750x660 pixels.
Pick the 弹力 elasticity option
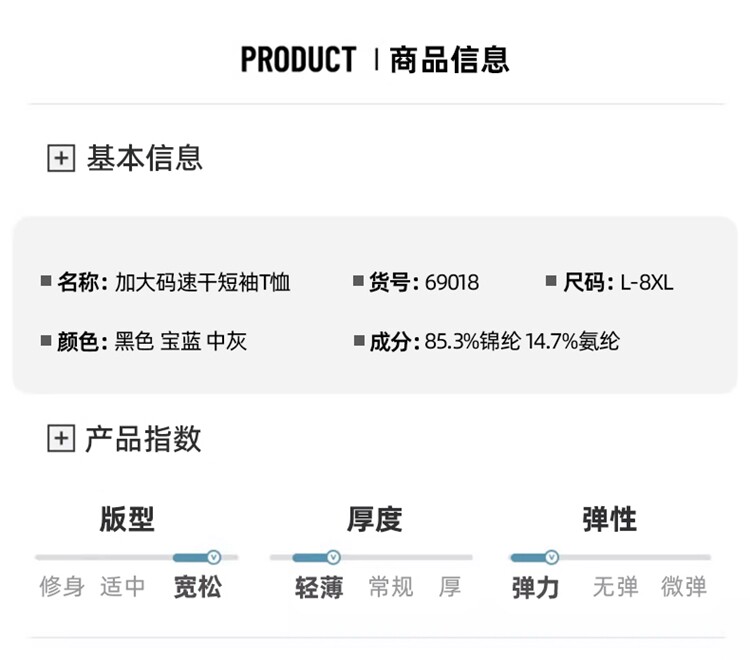[535, 587]
